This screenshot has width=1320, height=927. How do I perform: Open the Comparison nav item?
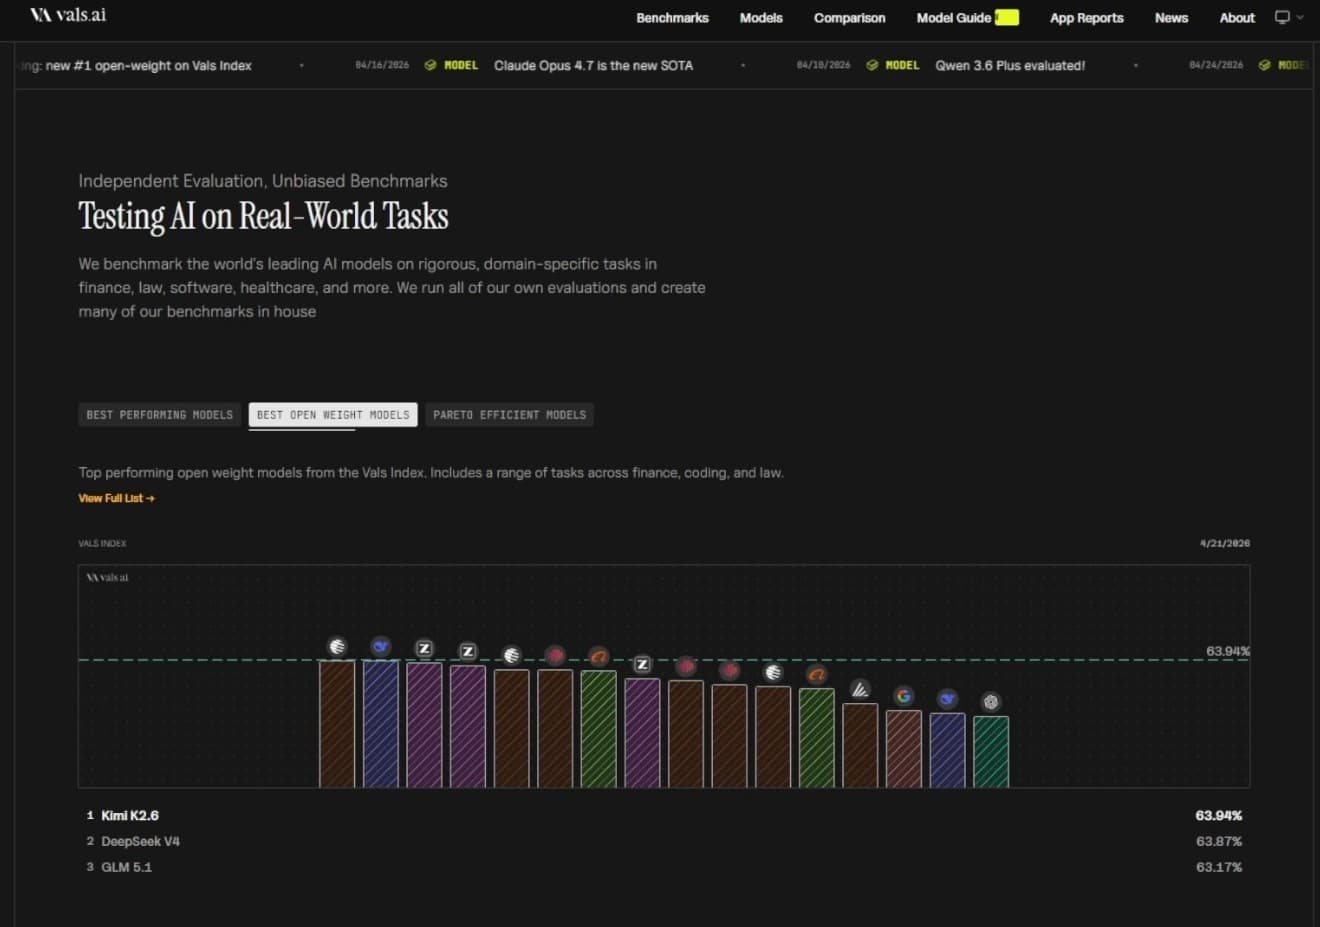point(849,18)
